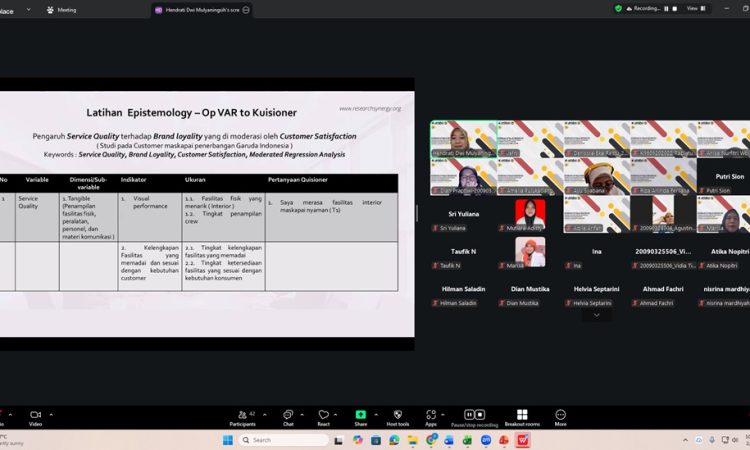Stop recording from the top bar
This screenshot has width=750, height=450.
click(x=674, y=9)
